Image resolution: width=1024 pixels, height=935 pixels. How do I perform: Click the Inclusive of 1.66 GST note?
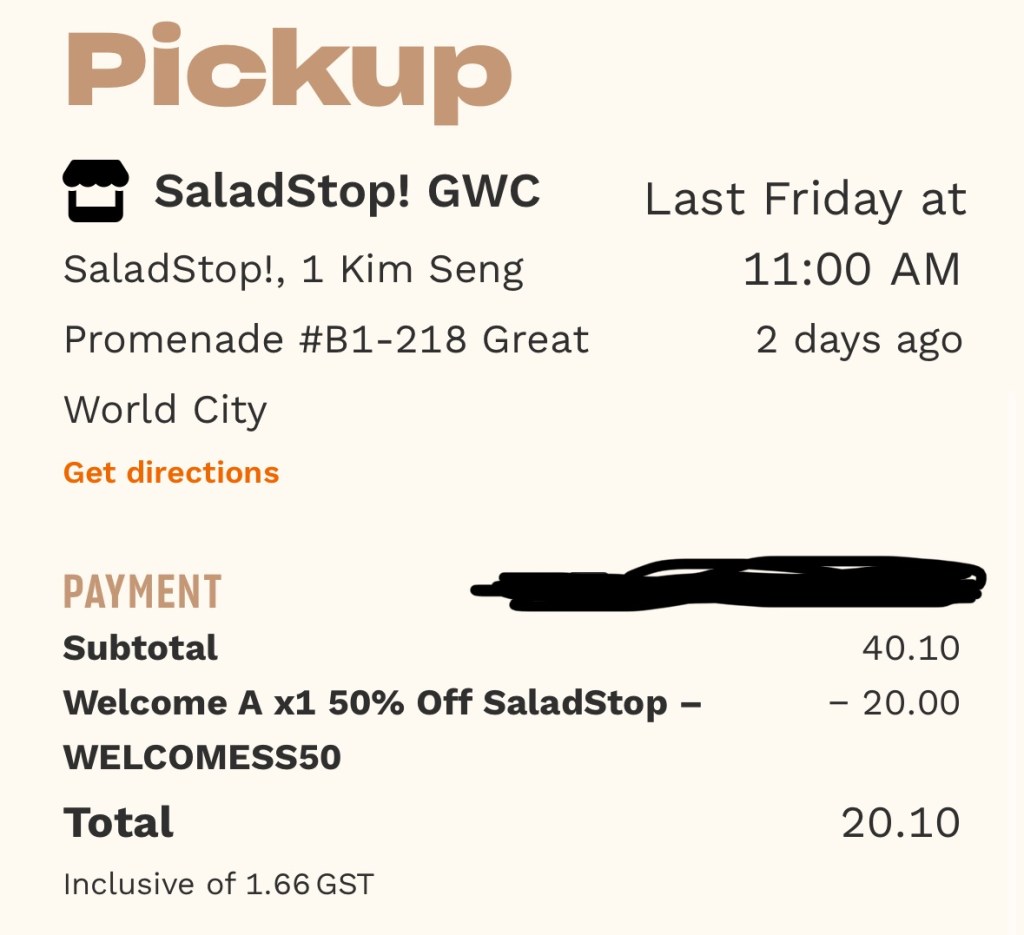click(218, 884)
